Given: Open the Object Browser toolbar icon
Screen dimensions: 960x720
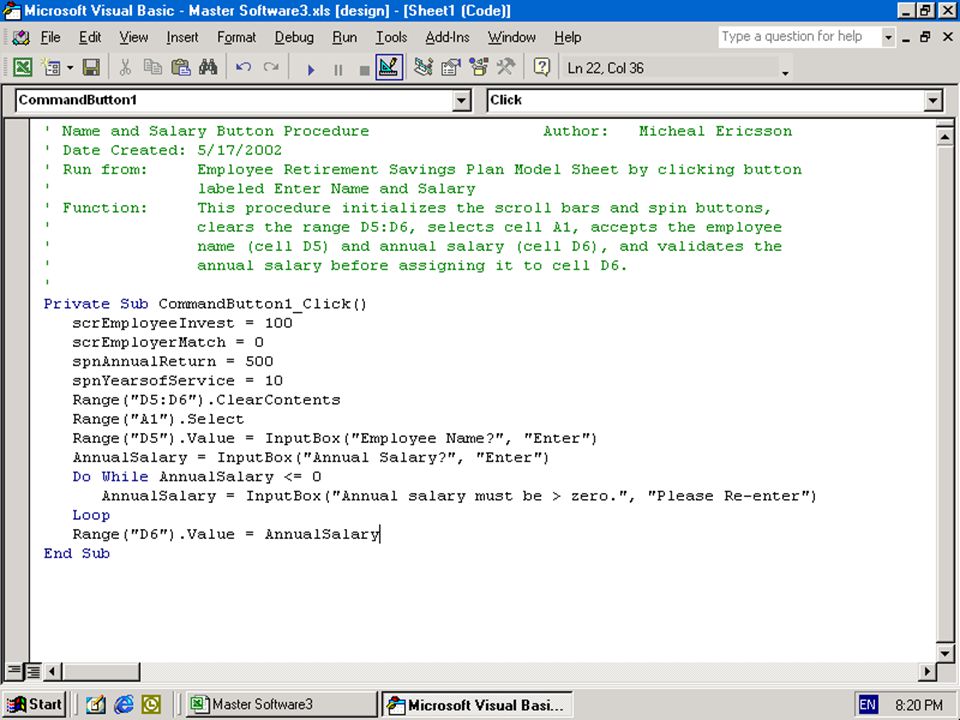Looking at the screenshot, I should (478, 67).
